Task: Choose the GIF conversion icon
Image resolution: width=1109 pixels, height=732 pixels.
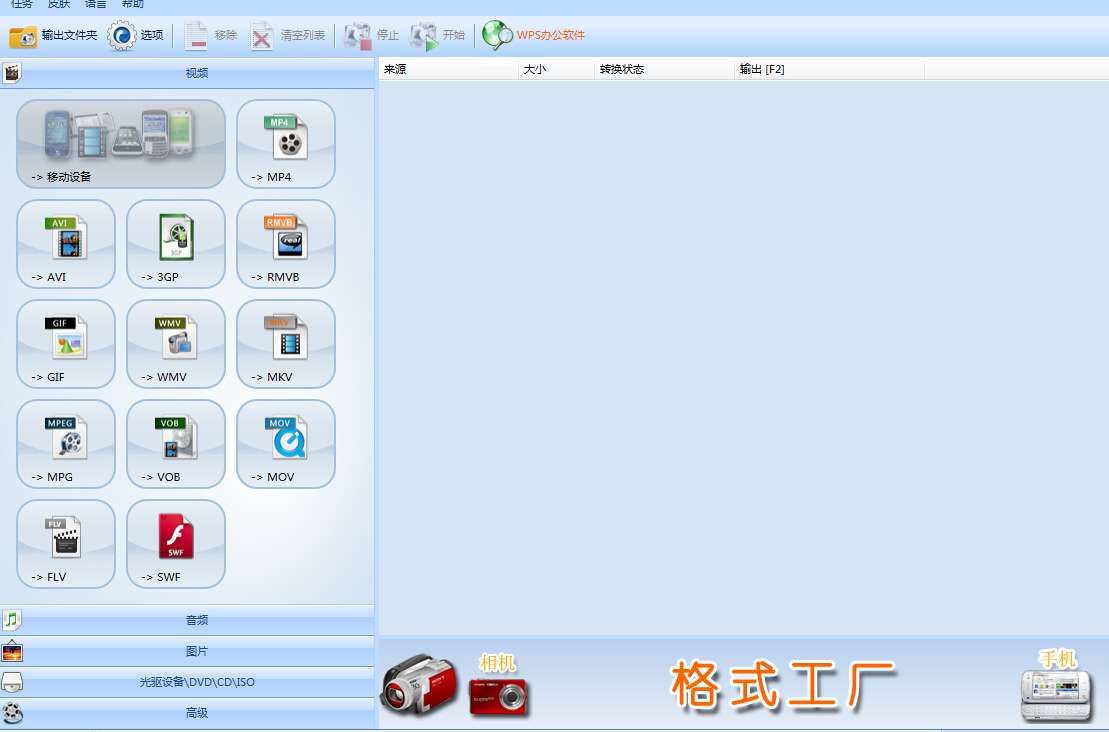Action: point(66,344)
